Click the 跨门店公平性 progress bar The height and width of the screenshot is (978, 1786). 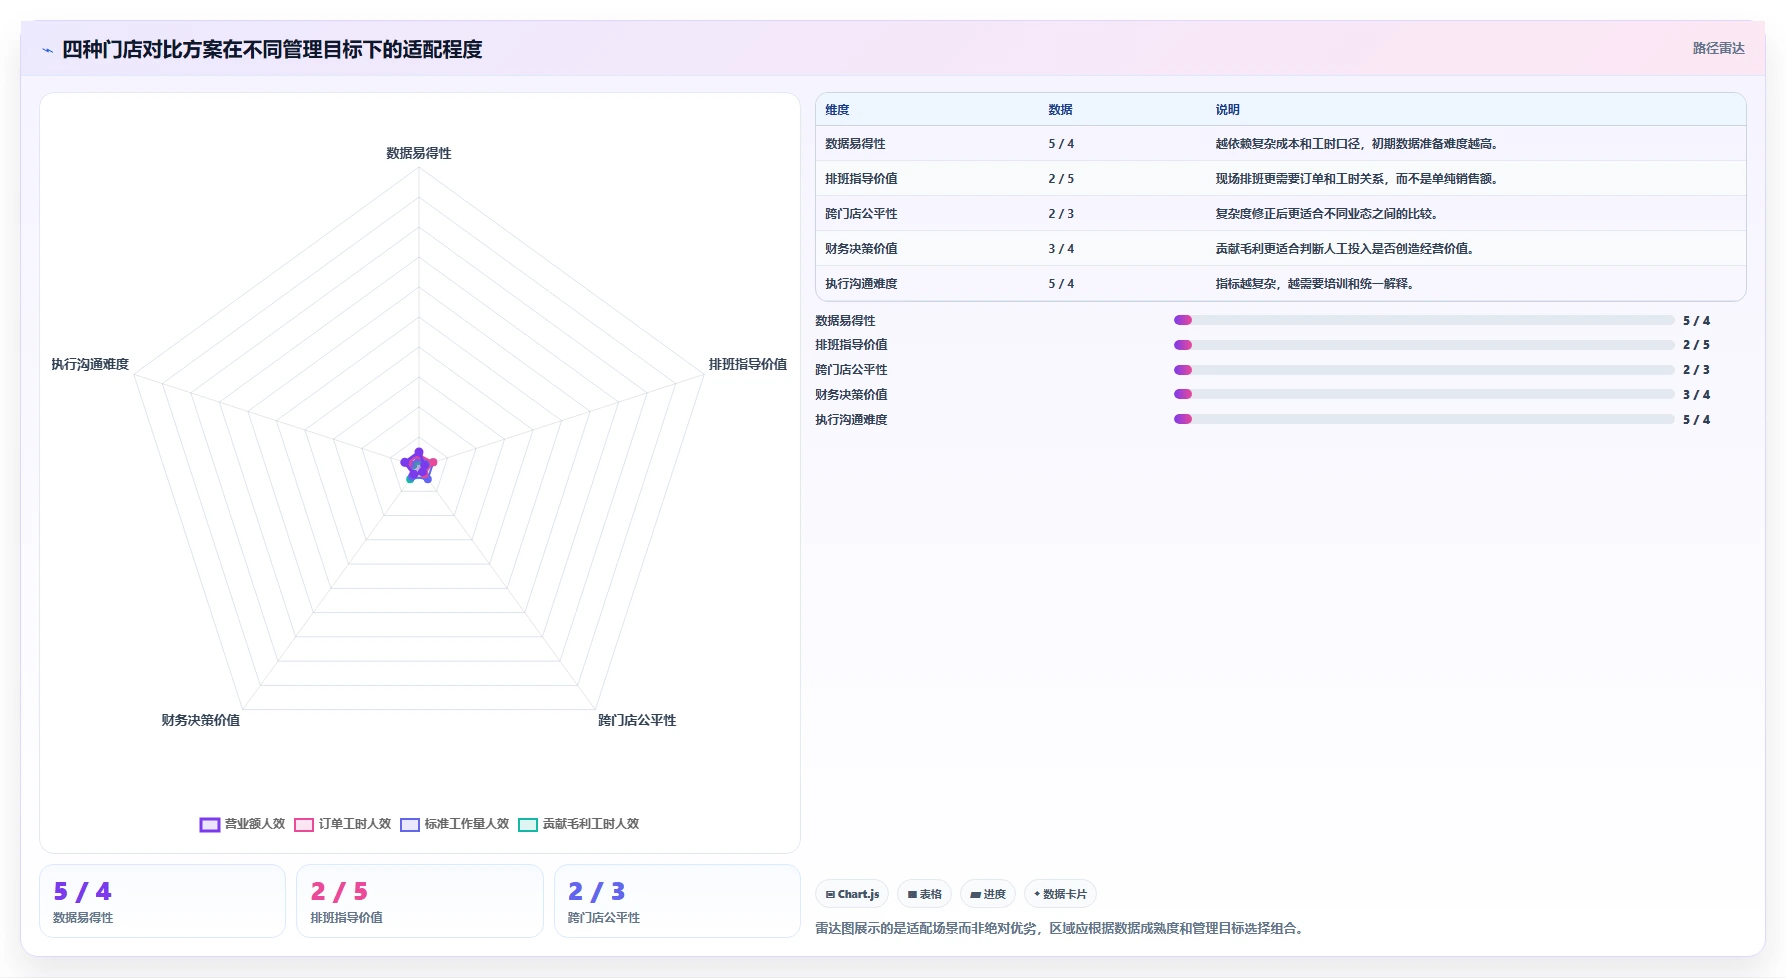1424,370
